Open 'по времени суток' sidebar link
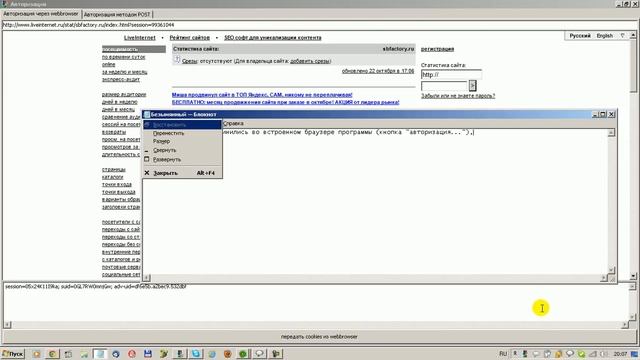Viewport: 640px width, 360px height. coord(123,57)
